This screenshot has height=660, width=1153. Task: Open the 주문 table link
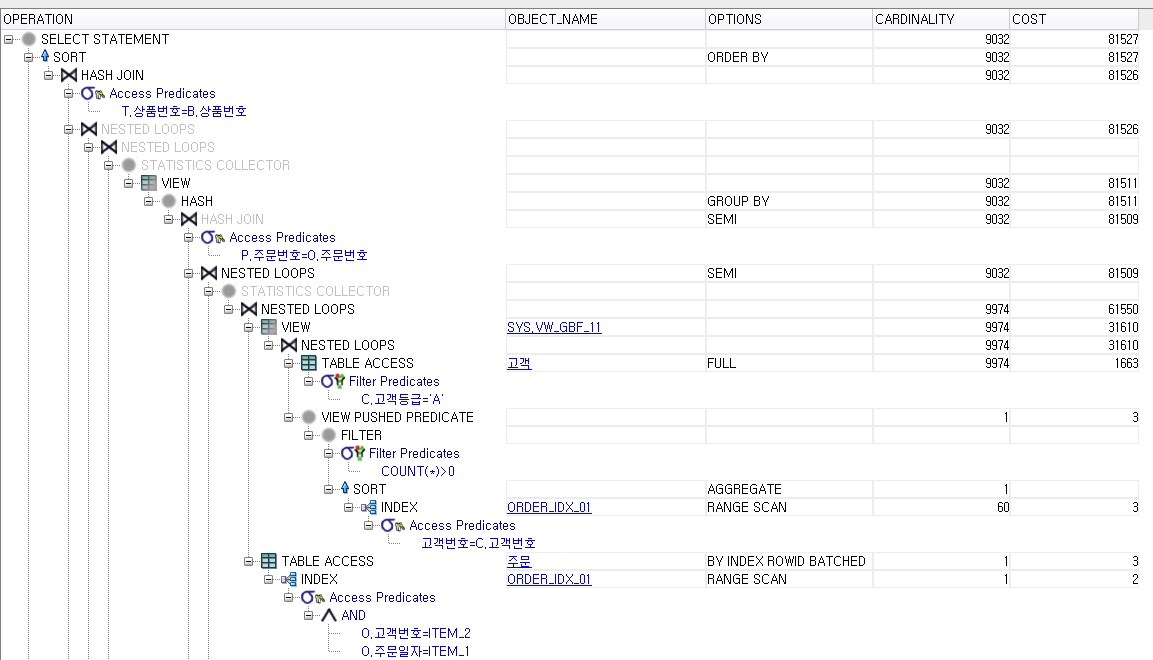[x=518, y=561]
